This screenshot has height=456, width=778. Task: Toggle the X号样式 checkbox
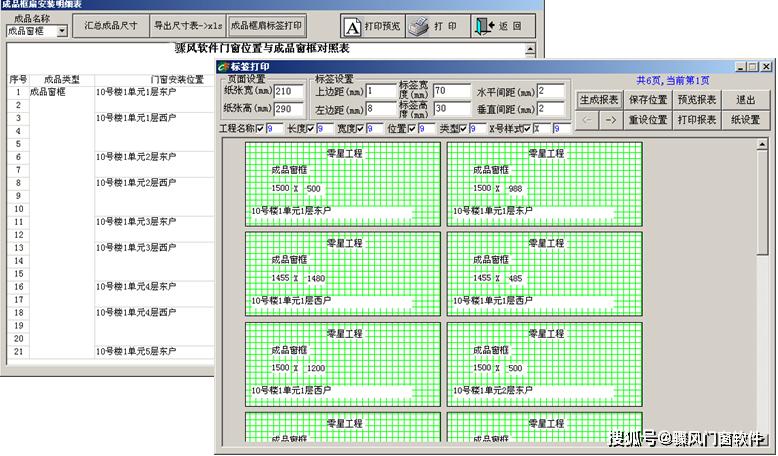tap(527, 129)
